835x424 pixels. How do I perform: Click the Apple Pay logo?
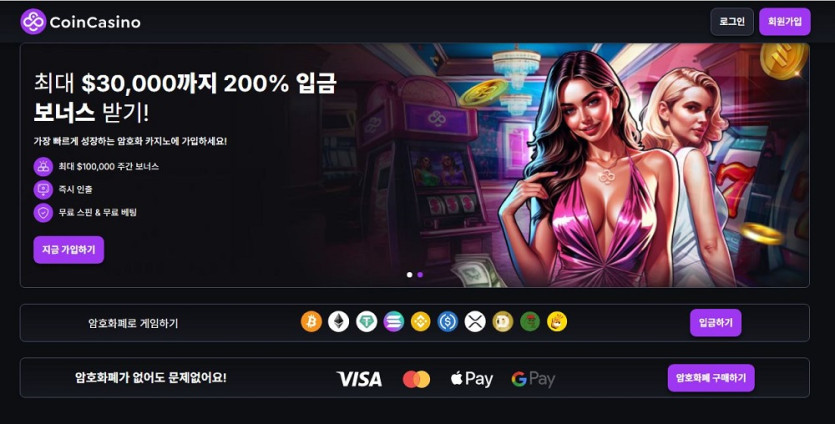(471, 379)
